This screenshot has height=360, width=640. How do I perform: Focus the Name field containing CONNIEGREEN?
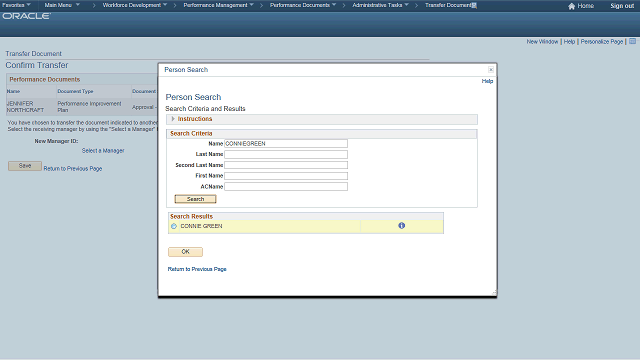(x=286, y=144)
